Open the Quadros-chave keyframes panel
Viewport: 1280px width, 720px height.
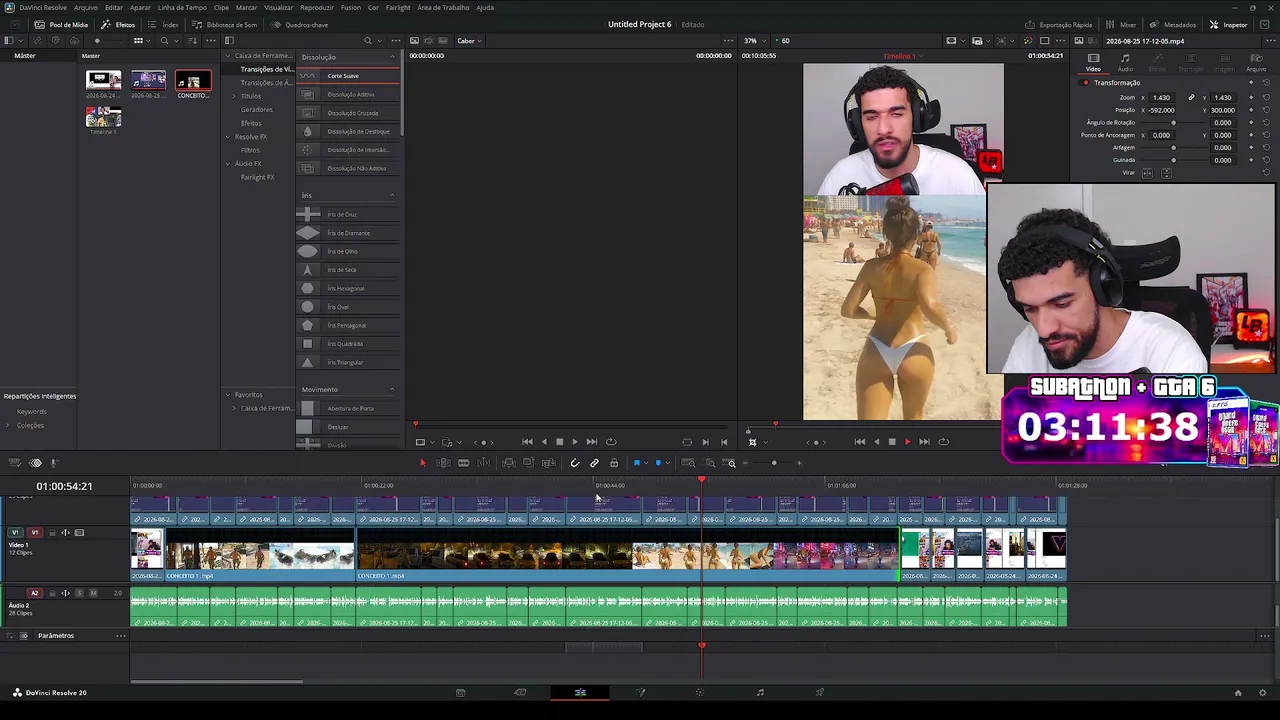click(299, 24)
